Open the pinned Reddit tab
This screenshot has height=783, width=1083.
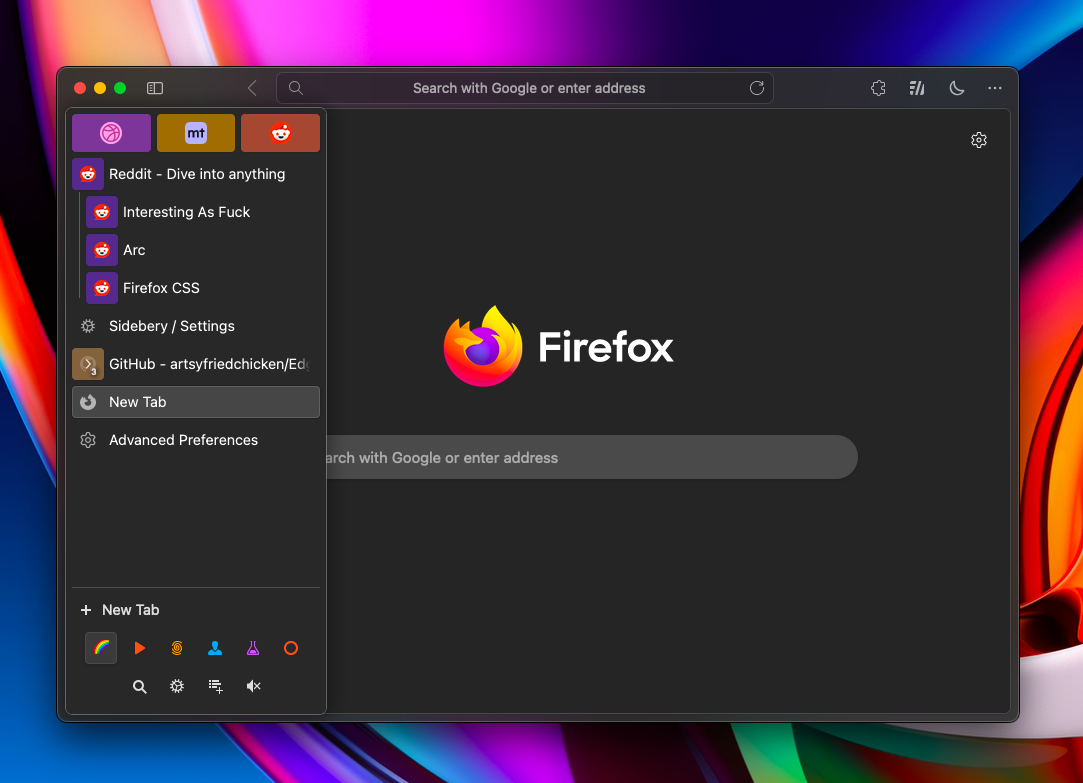[x=280, y=133]
